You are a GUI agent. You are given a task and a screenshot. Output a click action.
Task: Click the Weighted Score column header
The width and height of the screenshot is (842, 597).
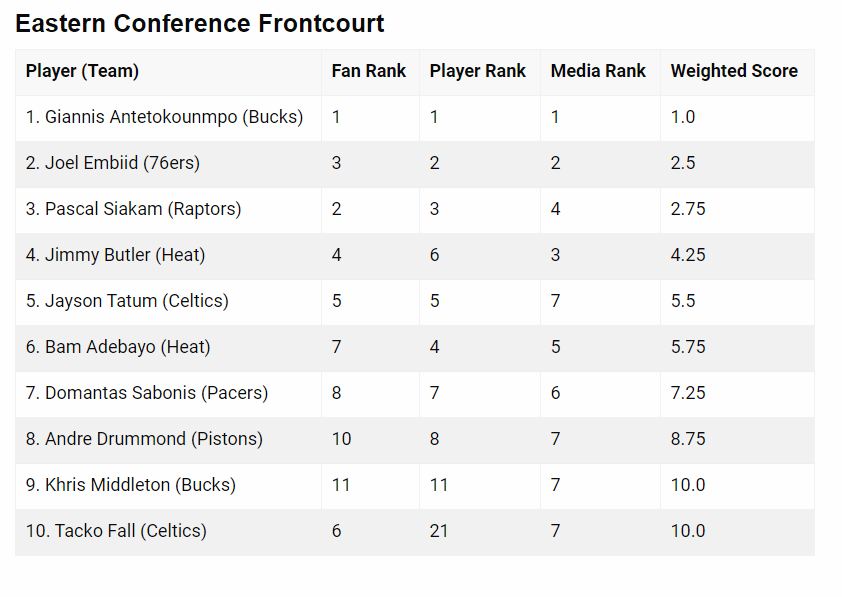tap(734, 71)
